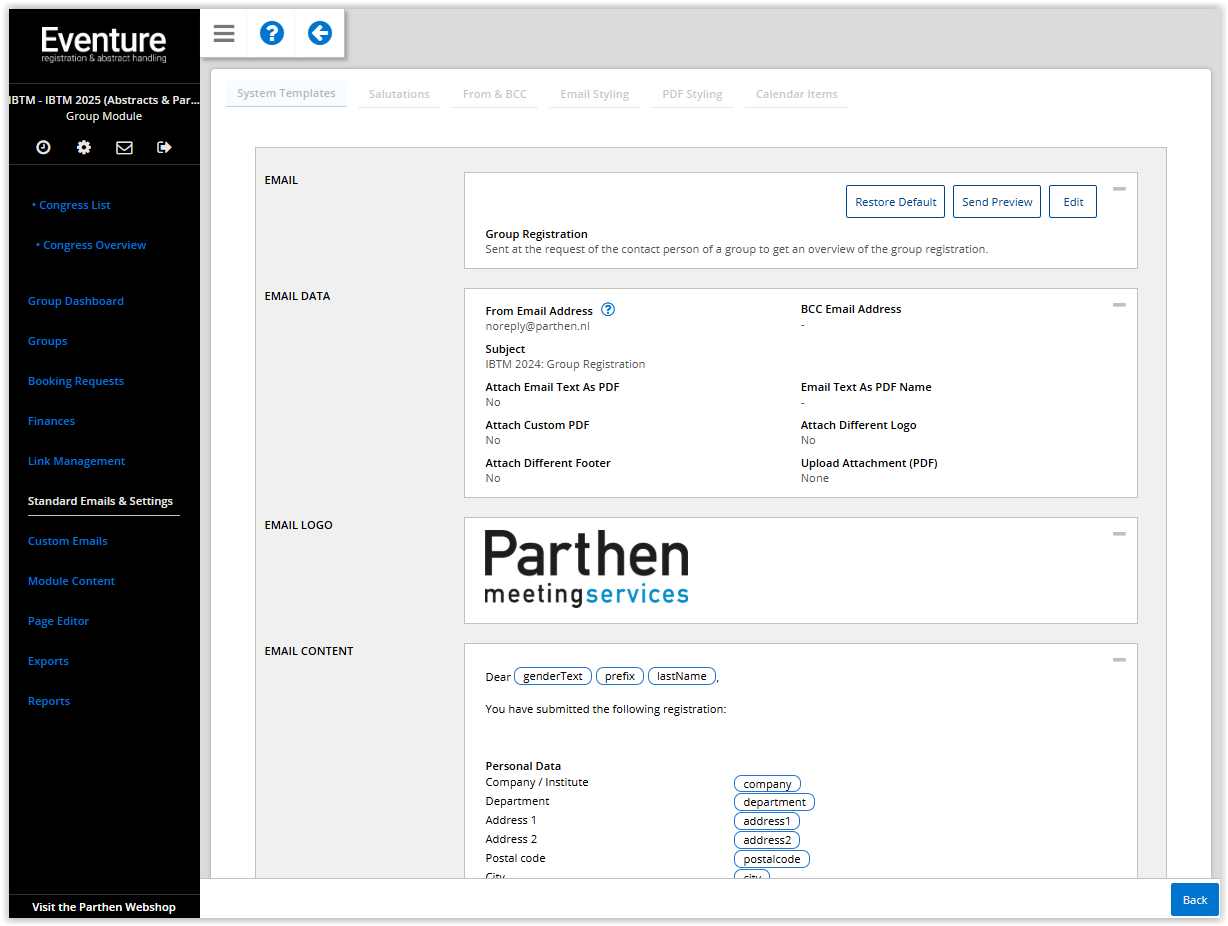Click the logout icon in sidebar
Screen dimensions: 1228x926
[x=165, y=147]
